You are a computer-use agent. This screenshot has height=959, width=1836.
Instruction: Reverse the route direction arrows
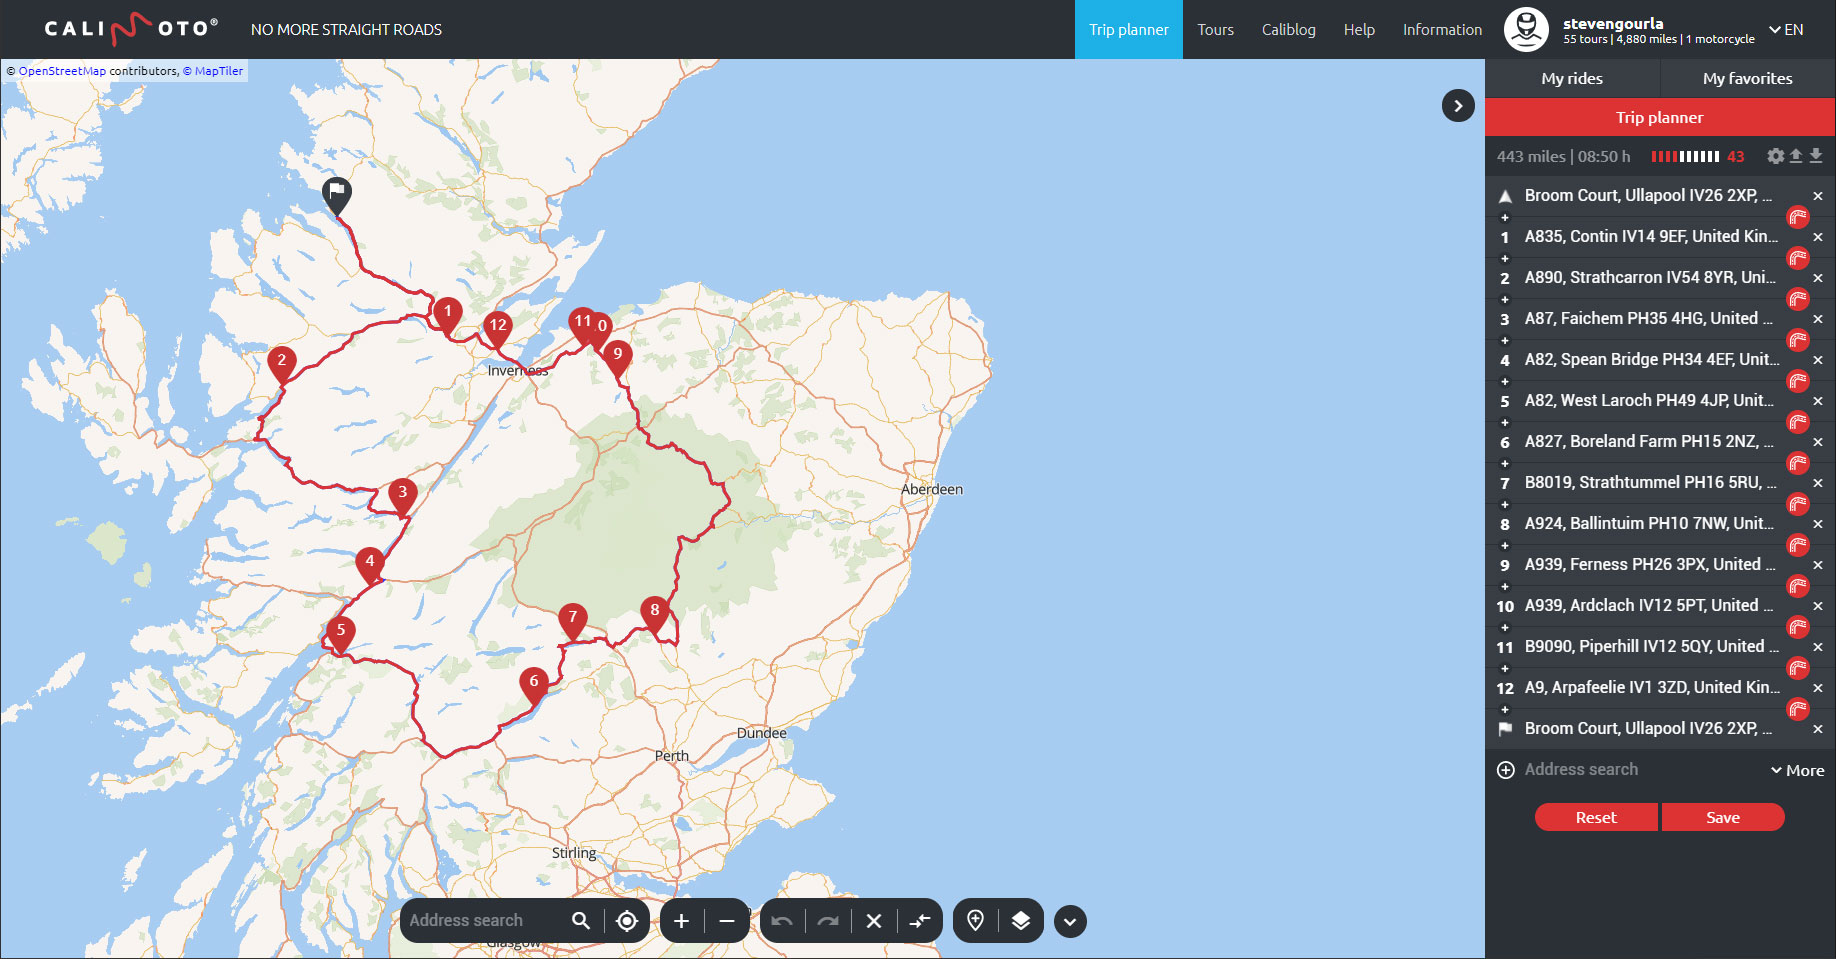click(x=920, y=921)
